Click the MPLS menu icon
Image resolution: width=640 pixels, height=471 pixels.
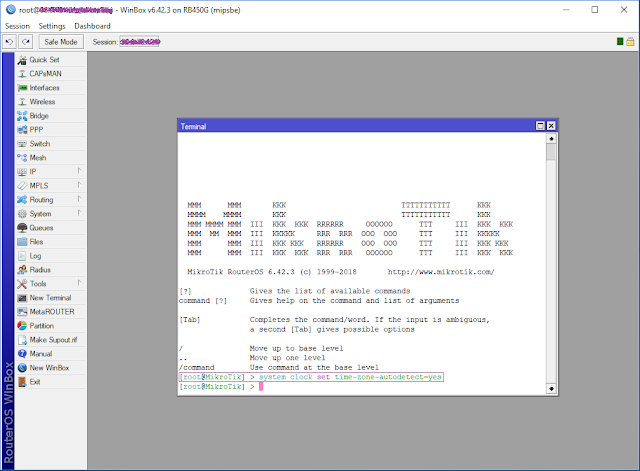22,186
